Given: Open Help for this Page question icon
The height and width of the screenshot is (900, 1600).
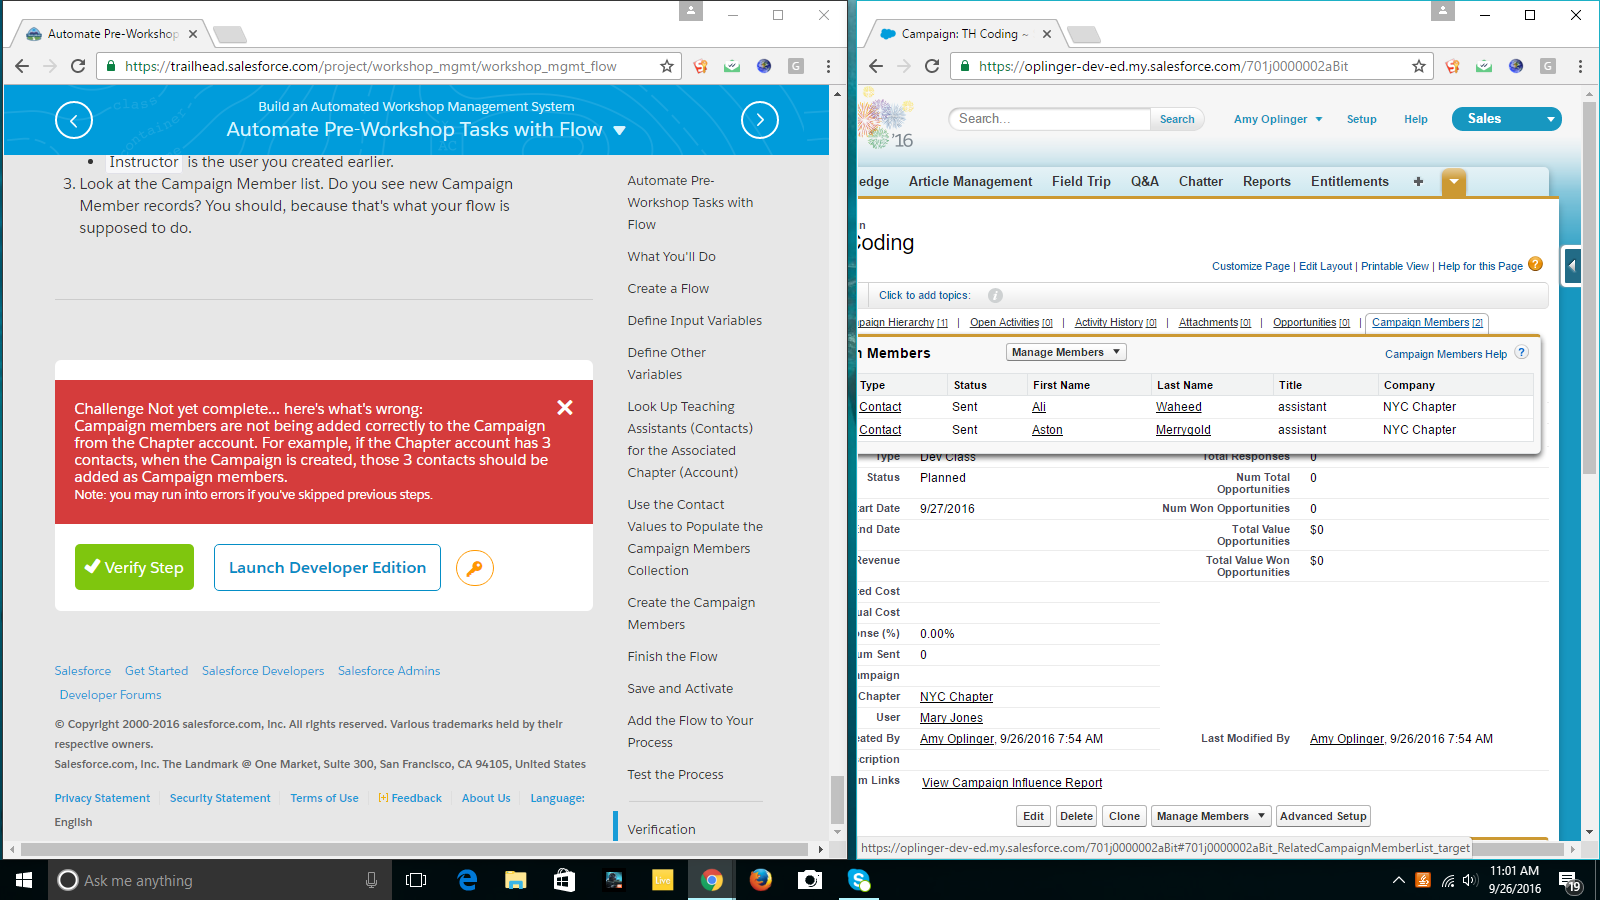Looking at the screenshot, I should [1536, 265].
